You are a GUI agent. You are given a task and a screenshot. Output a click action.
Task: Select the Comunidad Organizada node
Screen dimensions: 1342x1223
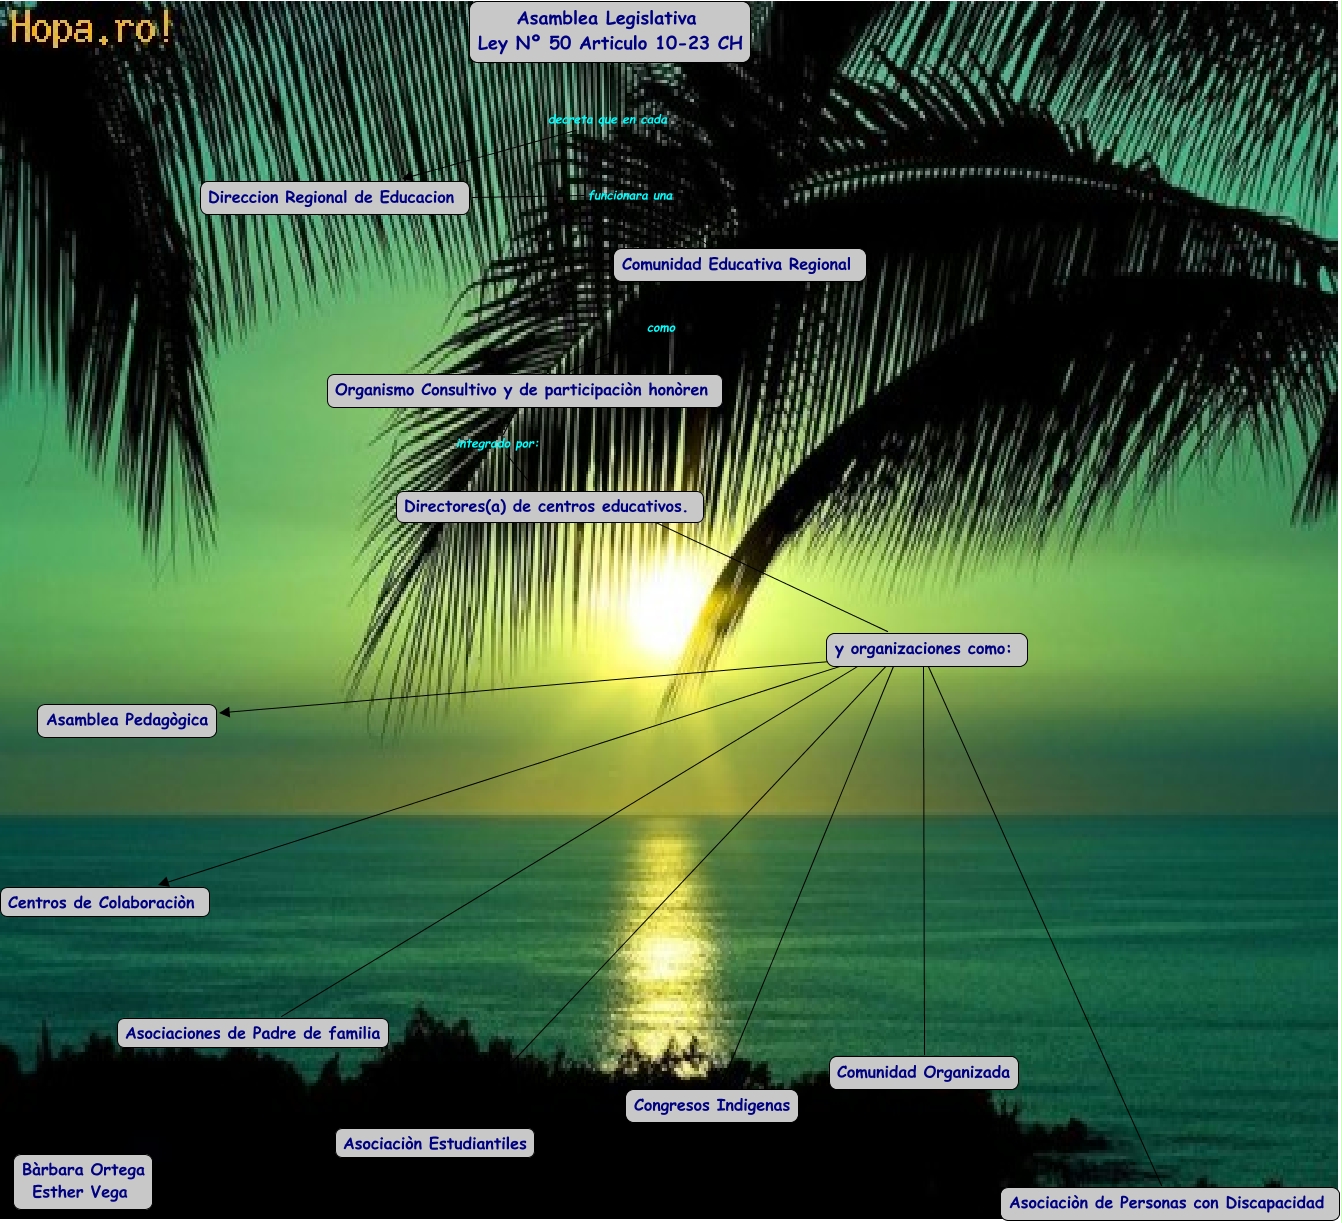(x=923, y=1073)
